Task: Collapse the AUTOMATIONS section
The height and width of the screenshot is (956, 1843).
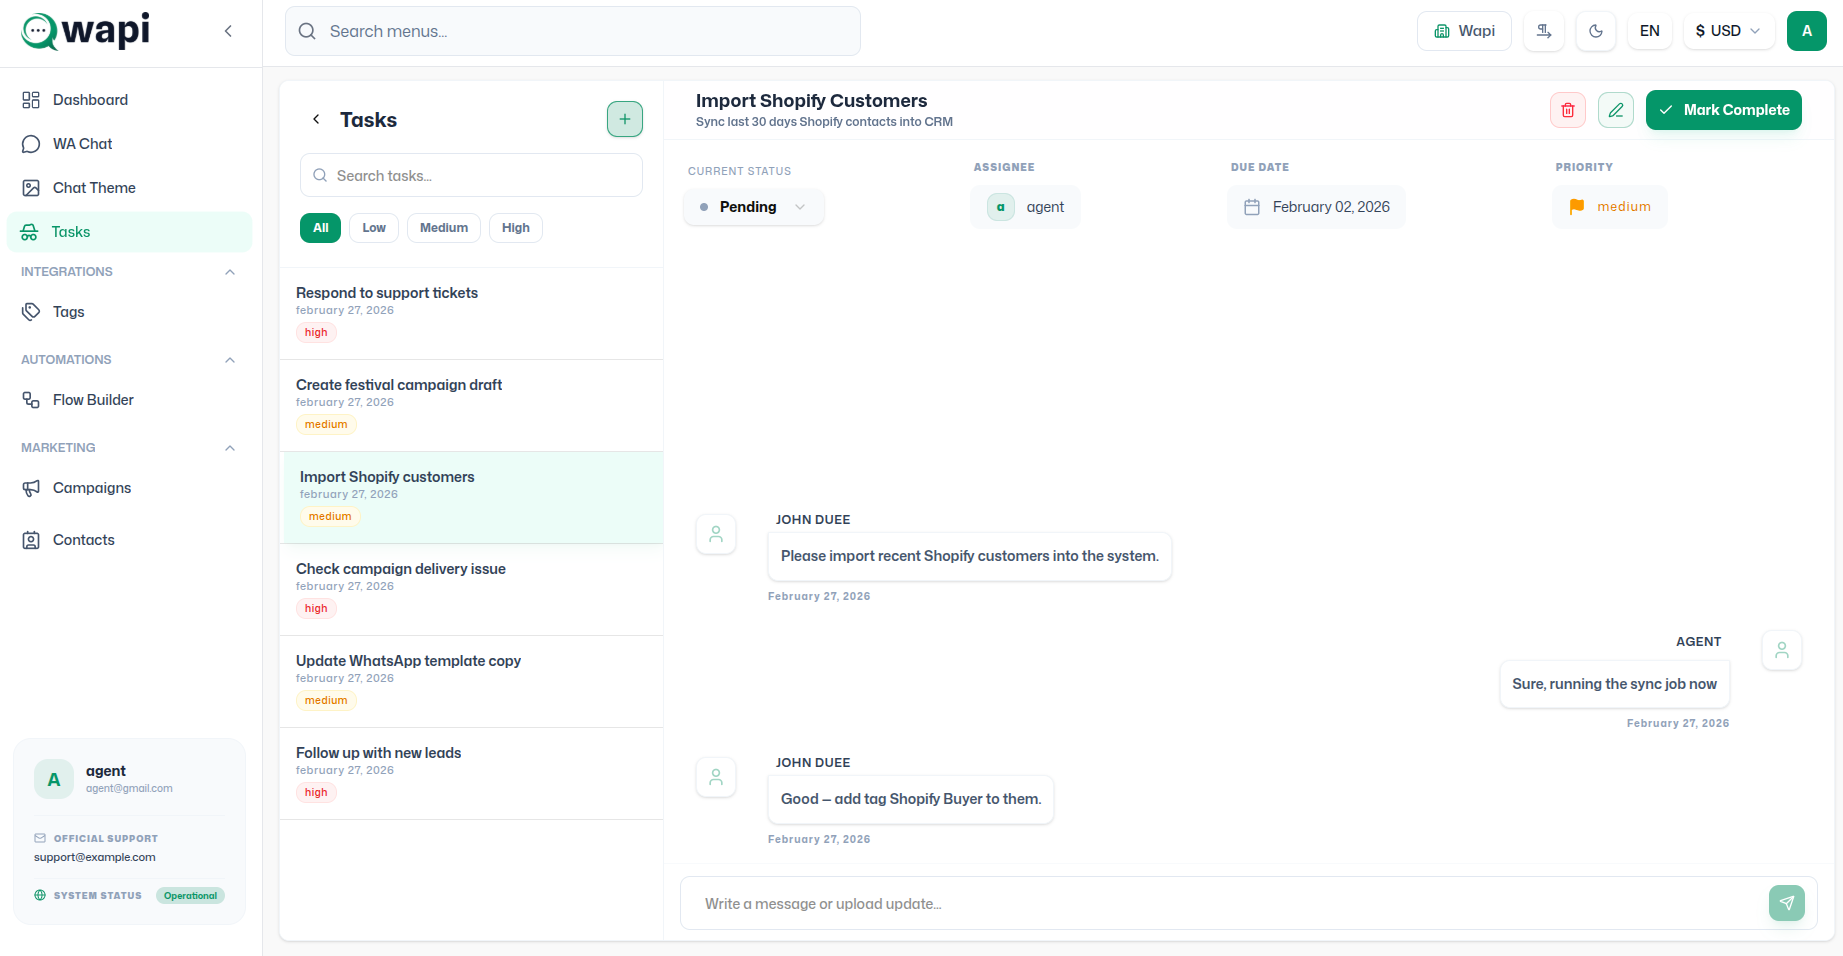Action: point(230,360)
